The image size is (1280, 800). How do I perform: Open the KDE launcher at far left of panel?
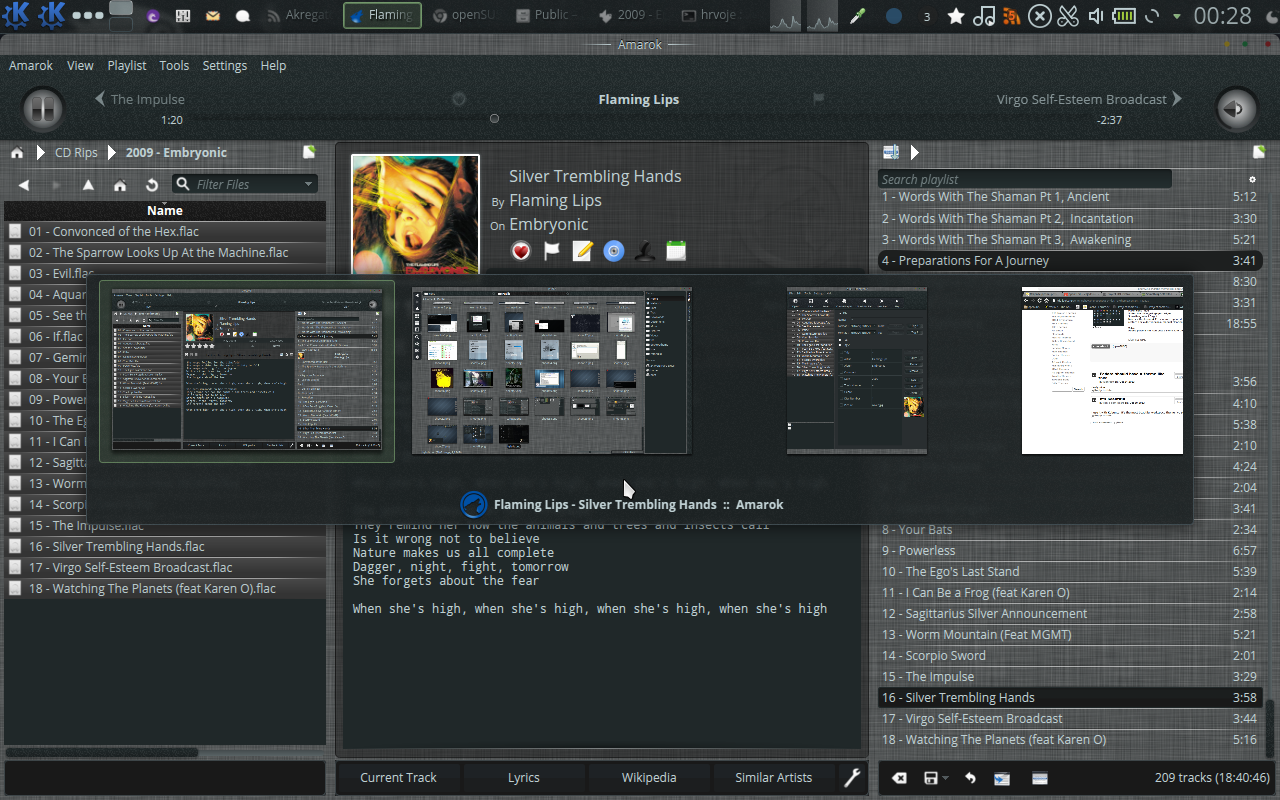pyautogui.click(x=17, y=15)
